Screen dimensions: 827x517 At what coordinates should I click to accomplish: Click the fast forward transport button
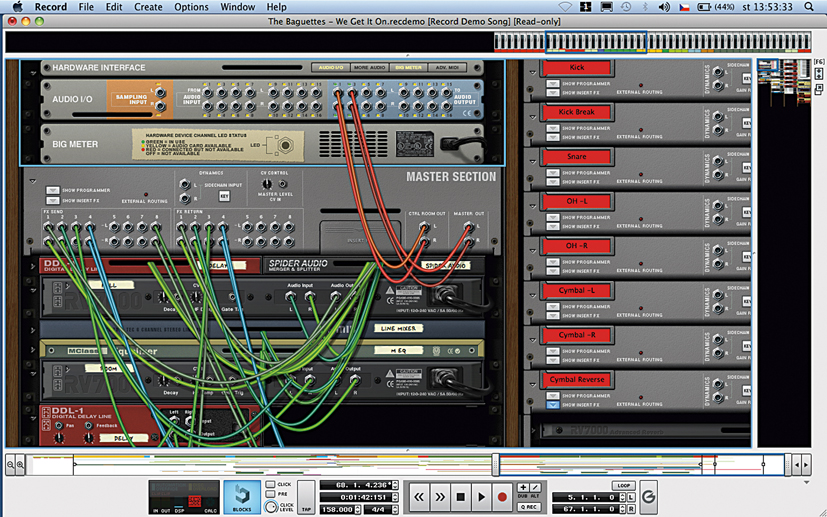click(440, 497)
